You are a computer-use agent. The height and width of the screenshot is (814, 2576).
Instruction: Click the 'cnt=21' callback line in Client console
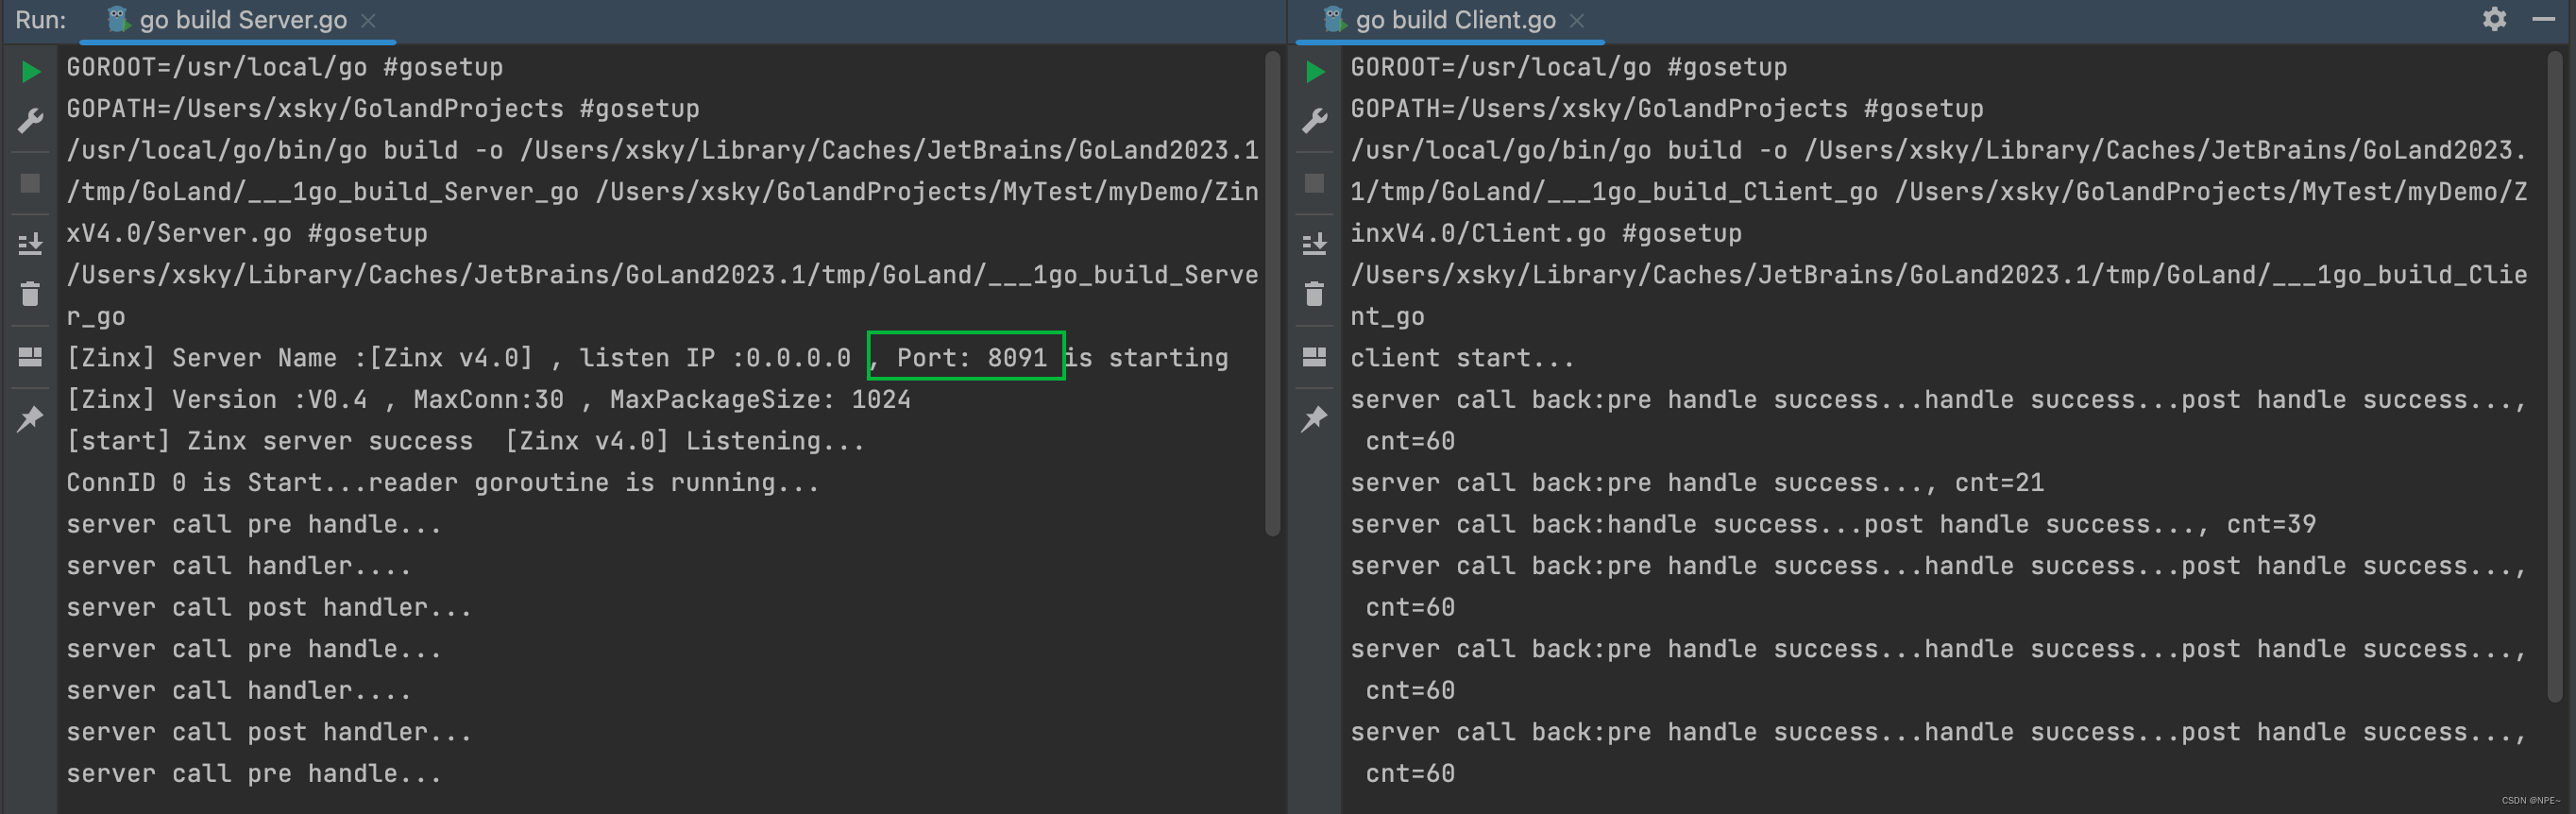tap(1697, 483)
